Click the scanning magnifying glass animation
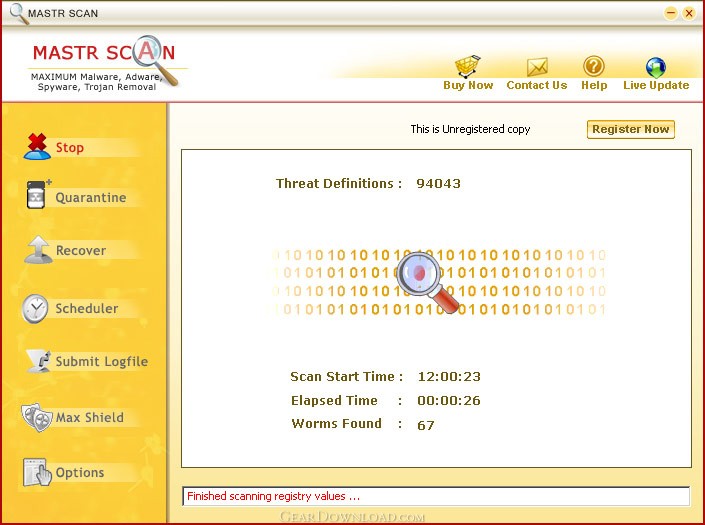Viewport: 705px width, 525px height. tap(427, 282)
